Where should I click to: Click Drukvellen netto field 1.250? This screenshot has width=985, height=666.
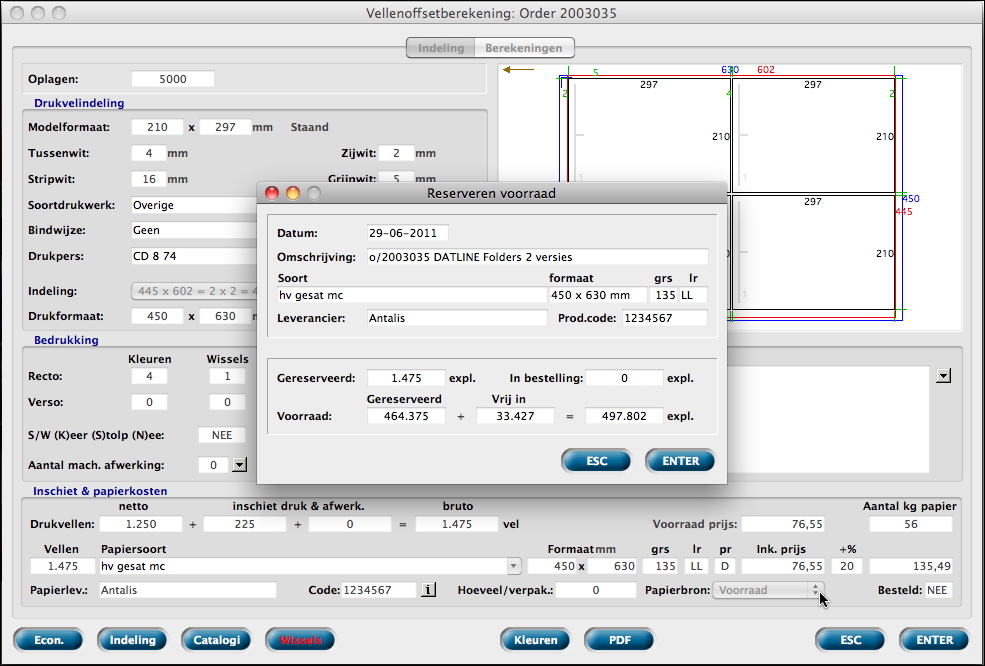tap(141, 524)
